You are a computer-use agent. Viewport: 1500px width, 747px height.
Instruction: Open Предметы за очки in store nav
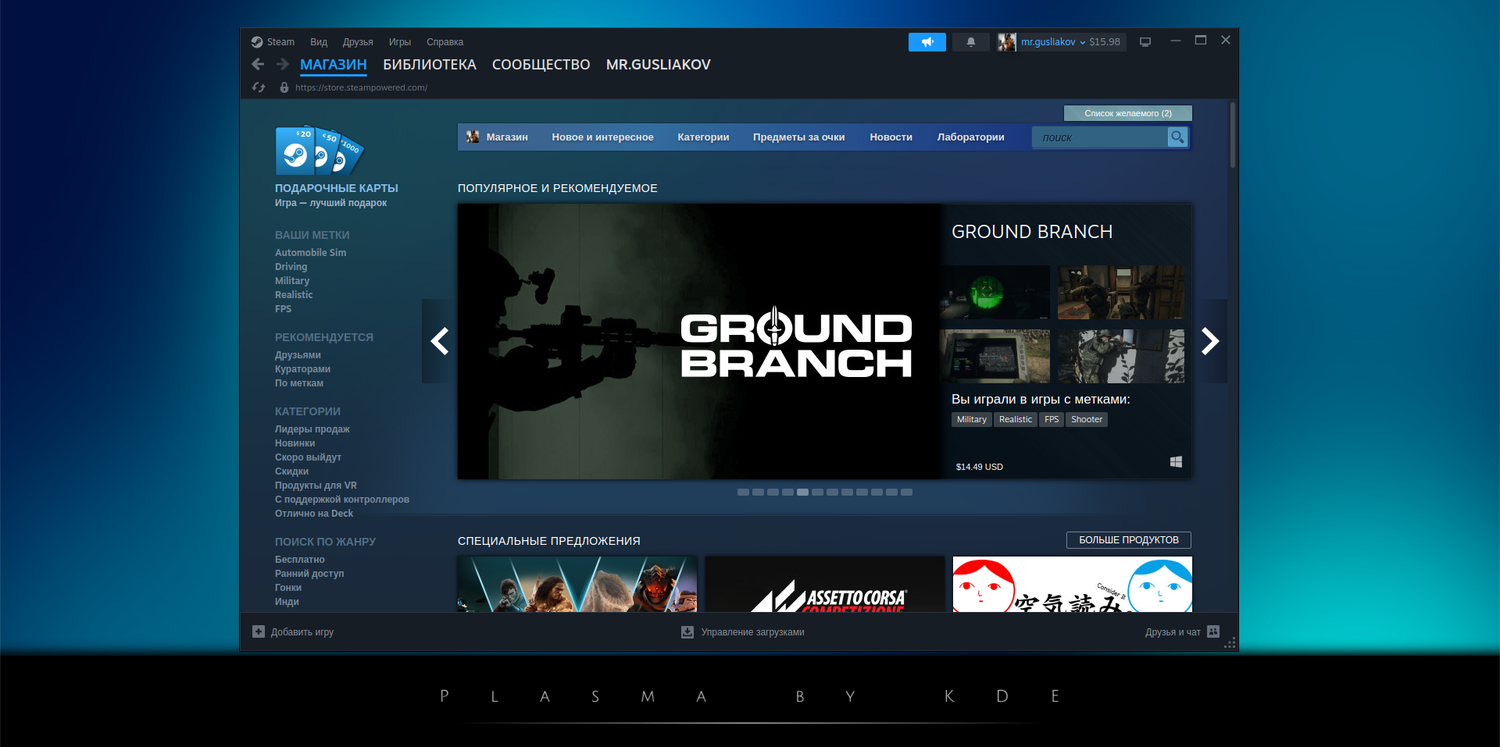799,137
